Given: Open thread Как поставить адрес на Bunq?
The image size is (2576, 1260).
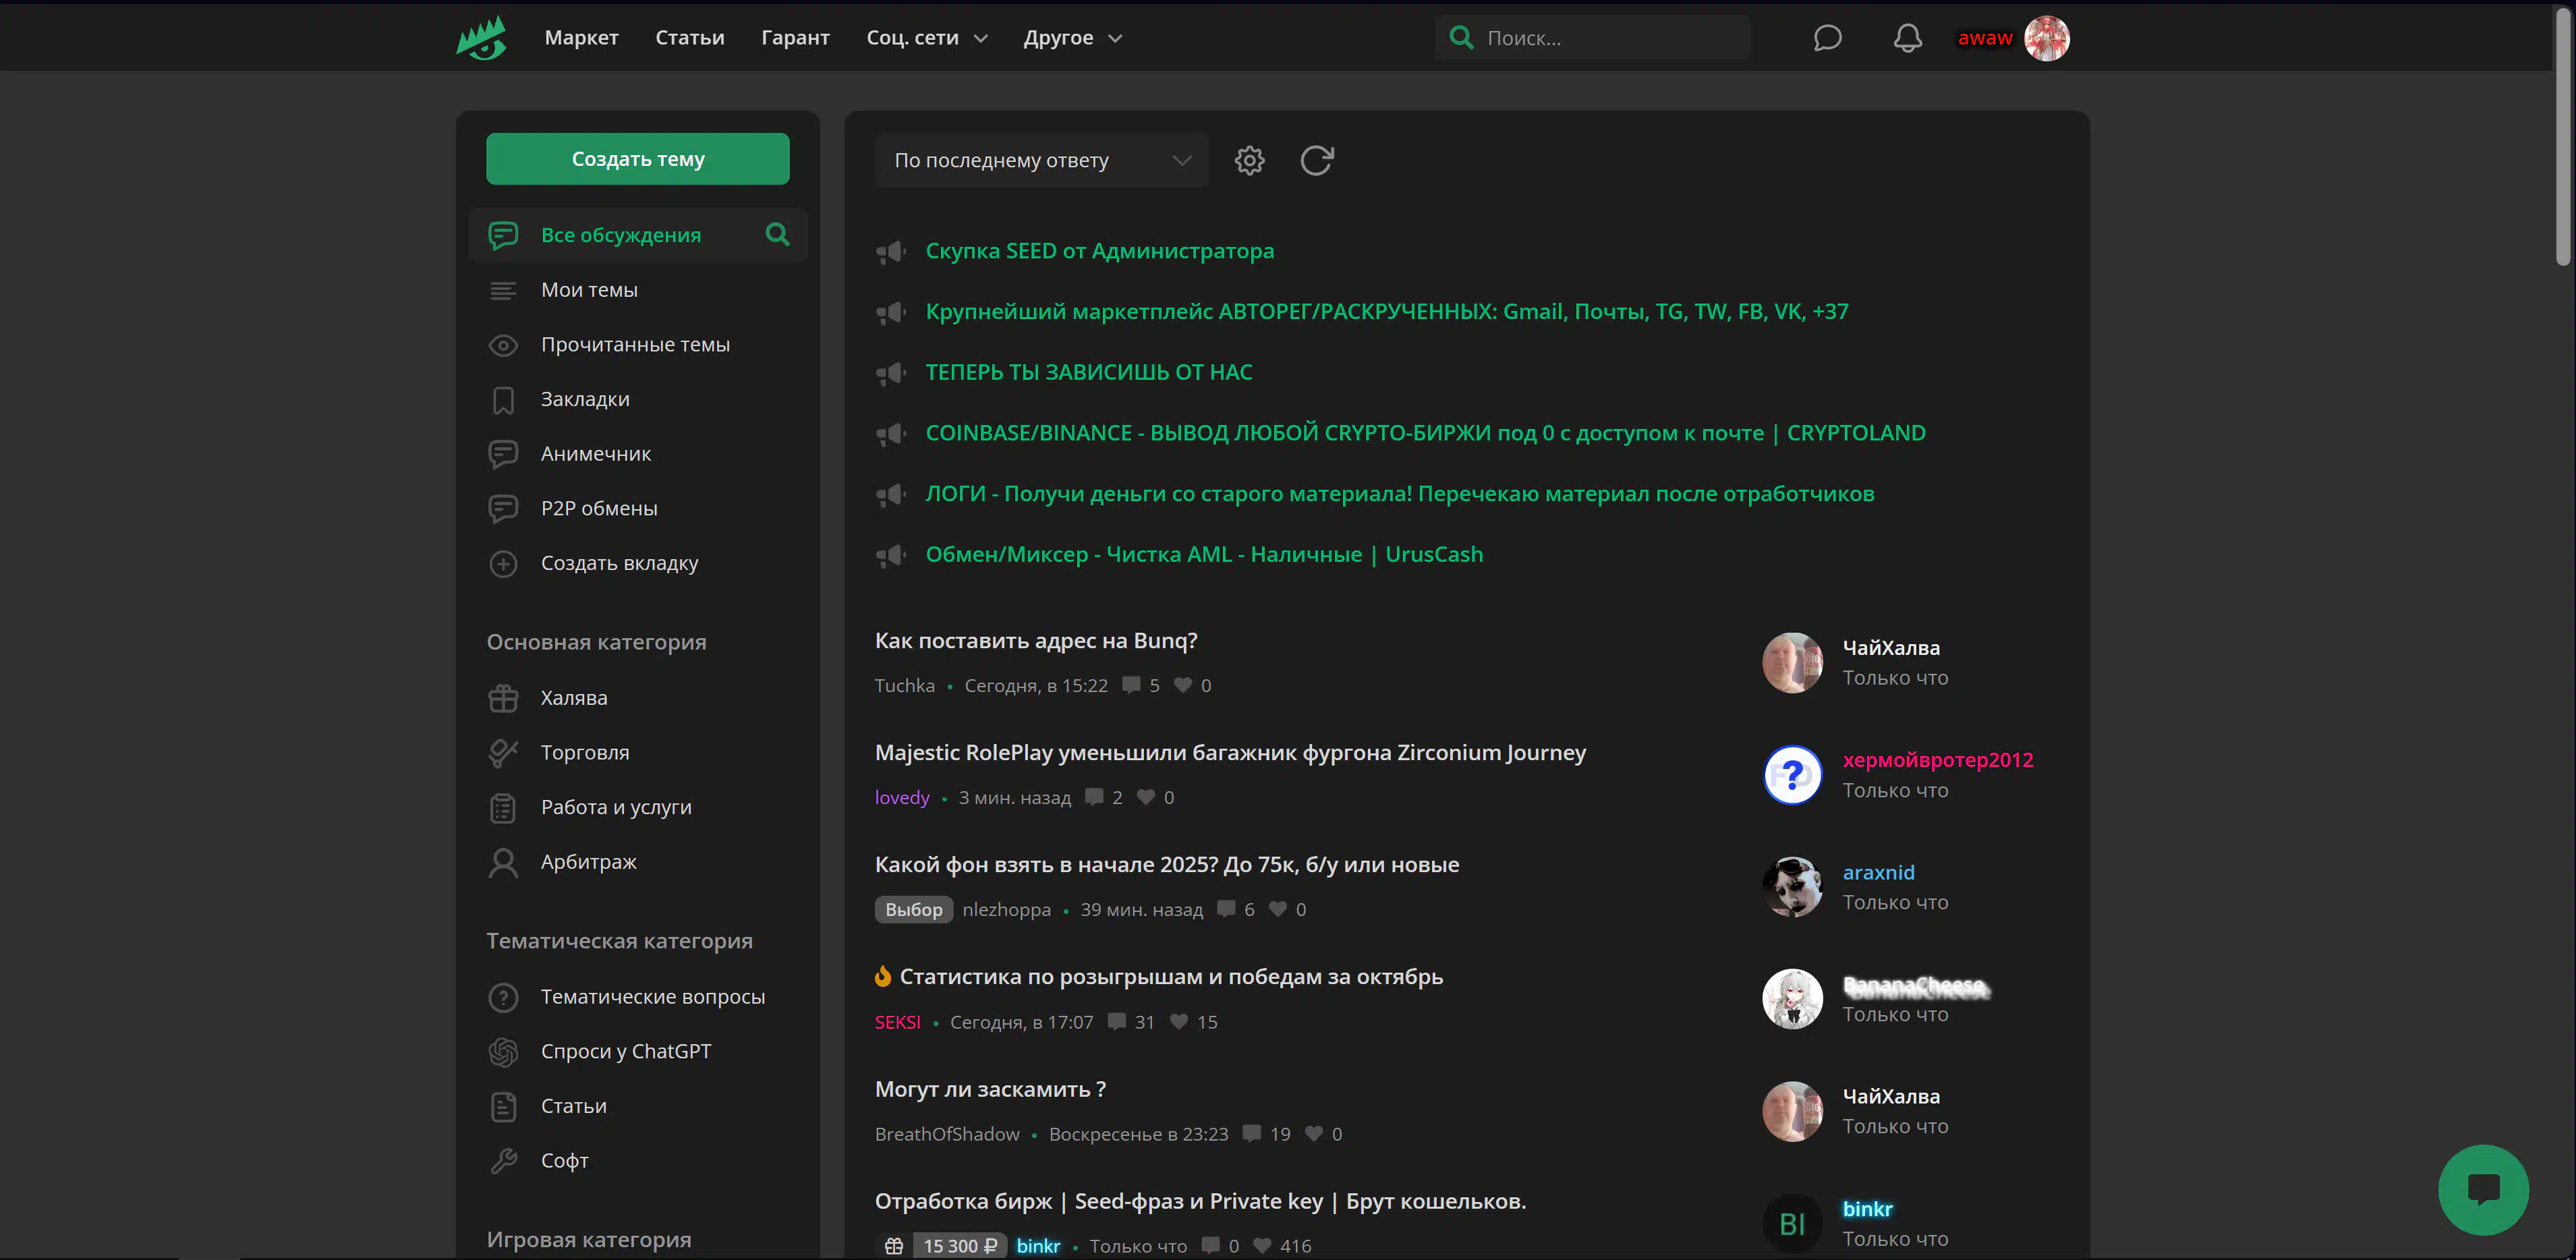Looking at the screenshot, I should pyautogui.click(x=1035, y=641).
